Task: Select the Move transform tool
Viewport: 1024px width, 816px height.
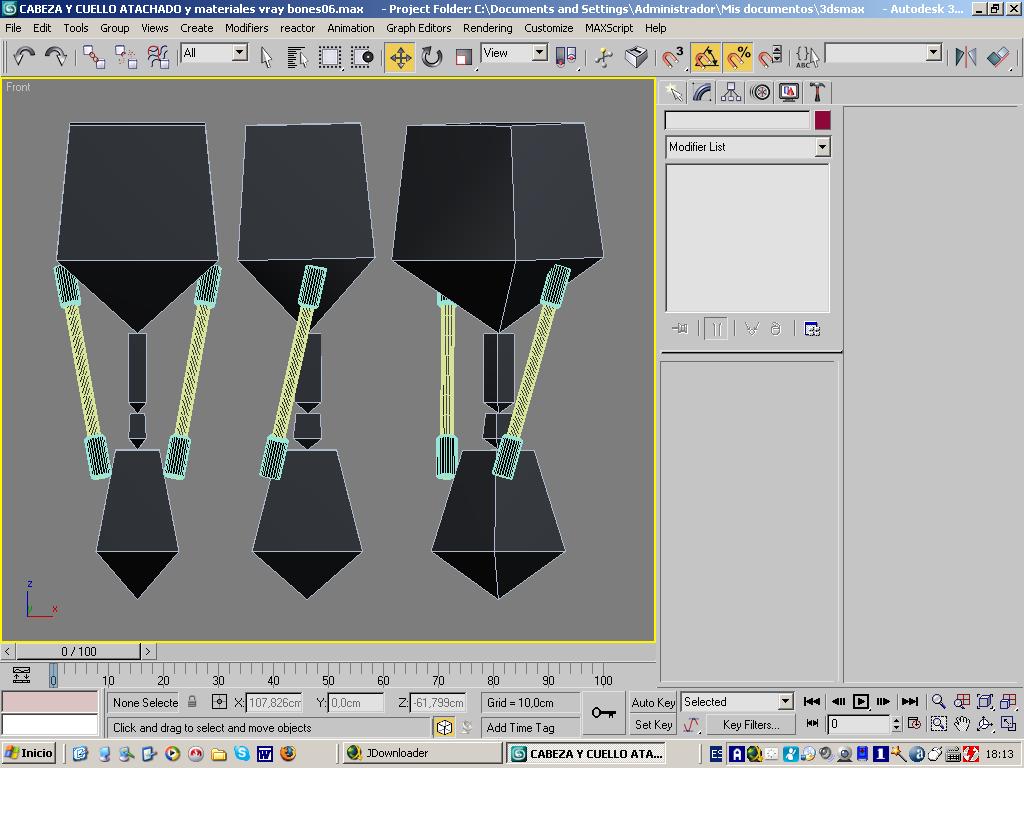Action: coord(400,57)
